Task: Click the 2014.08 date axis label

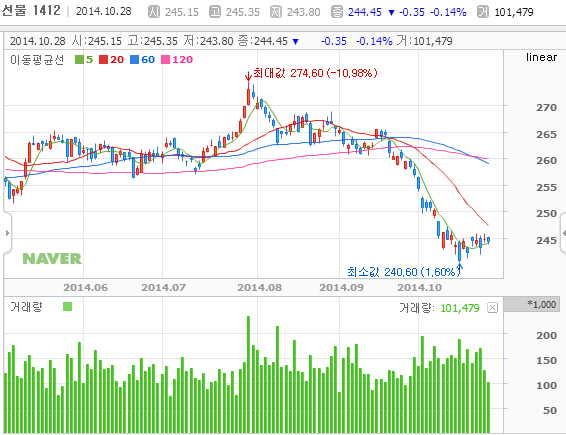Action: click(259, 288)
